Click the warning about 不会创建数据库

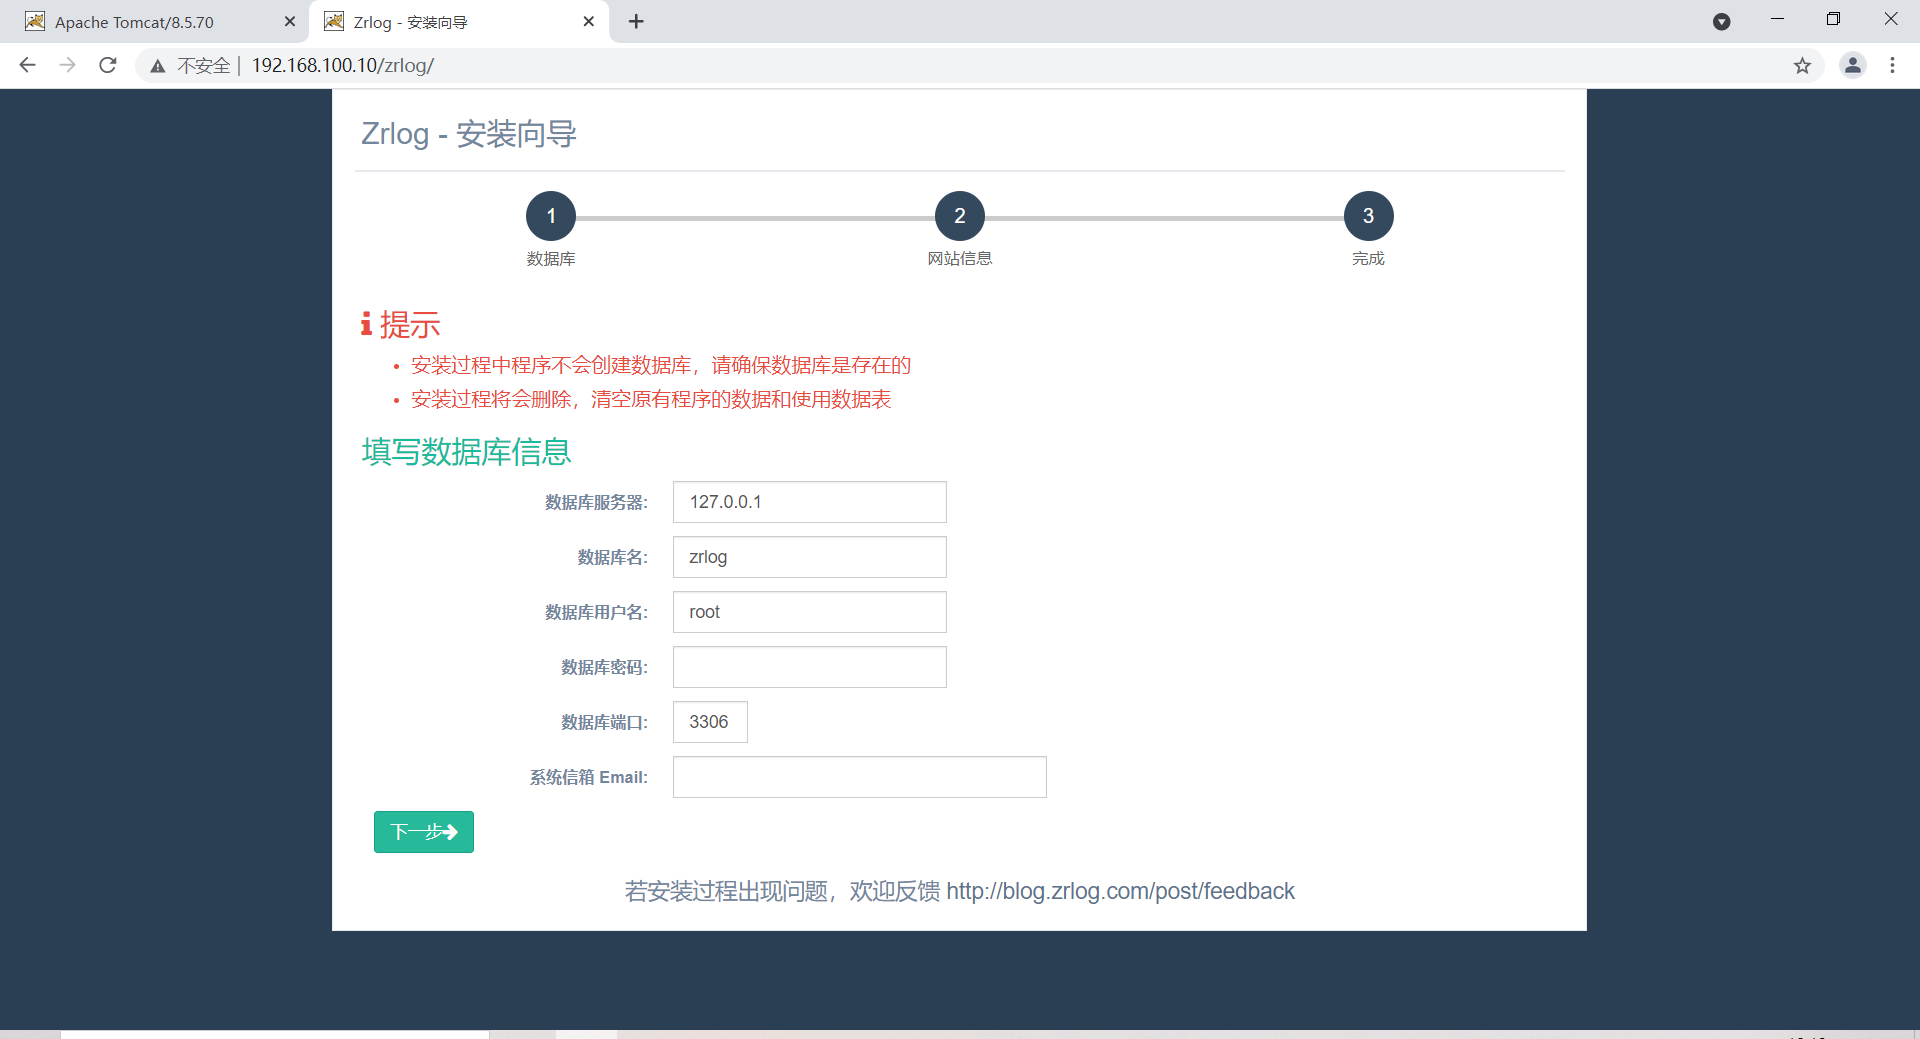[x=661, y=365]
